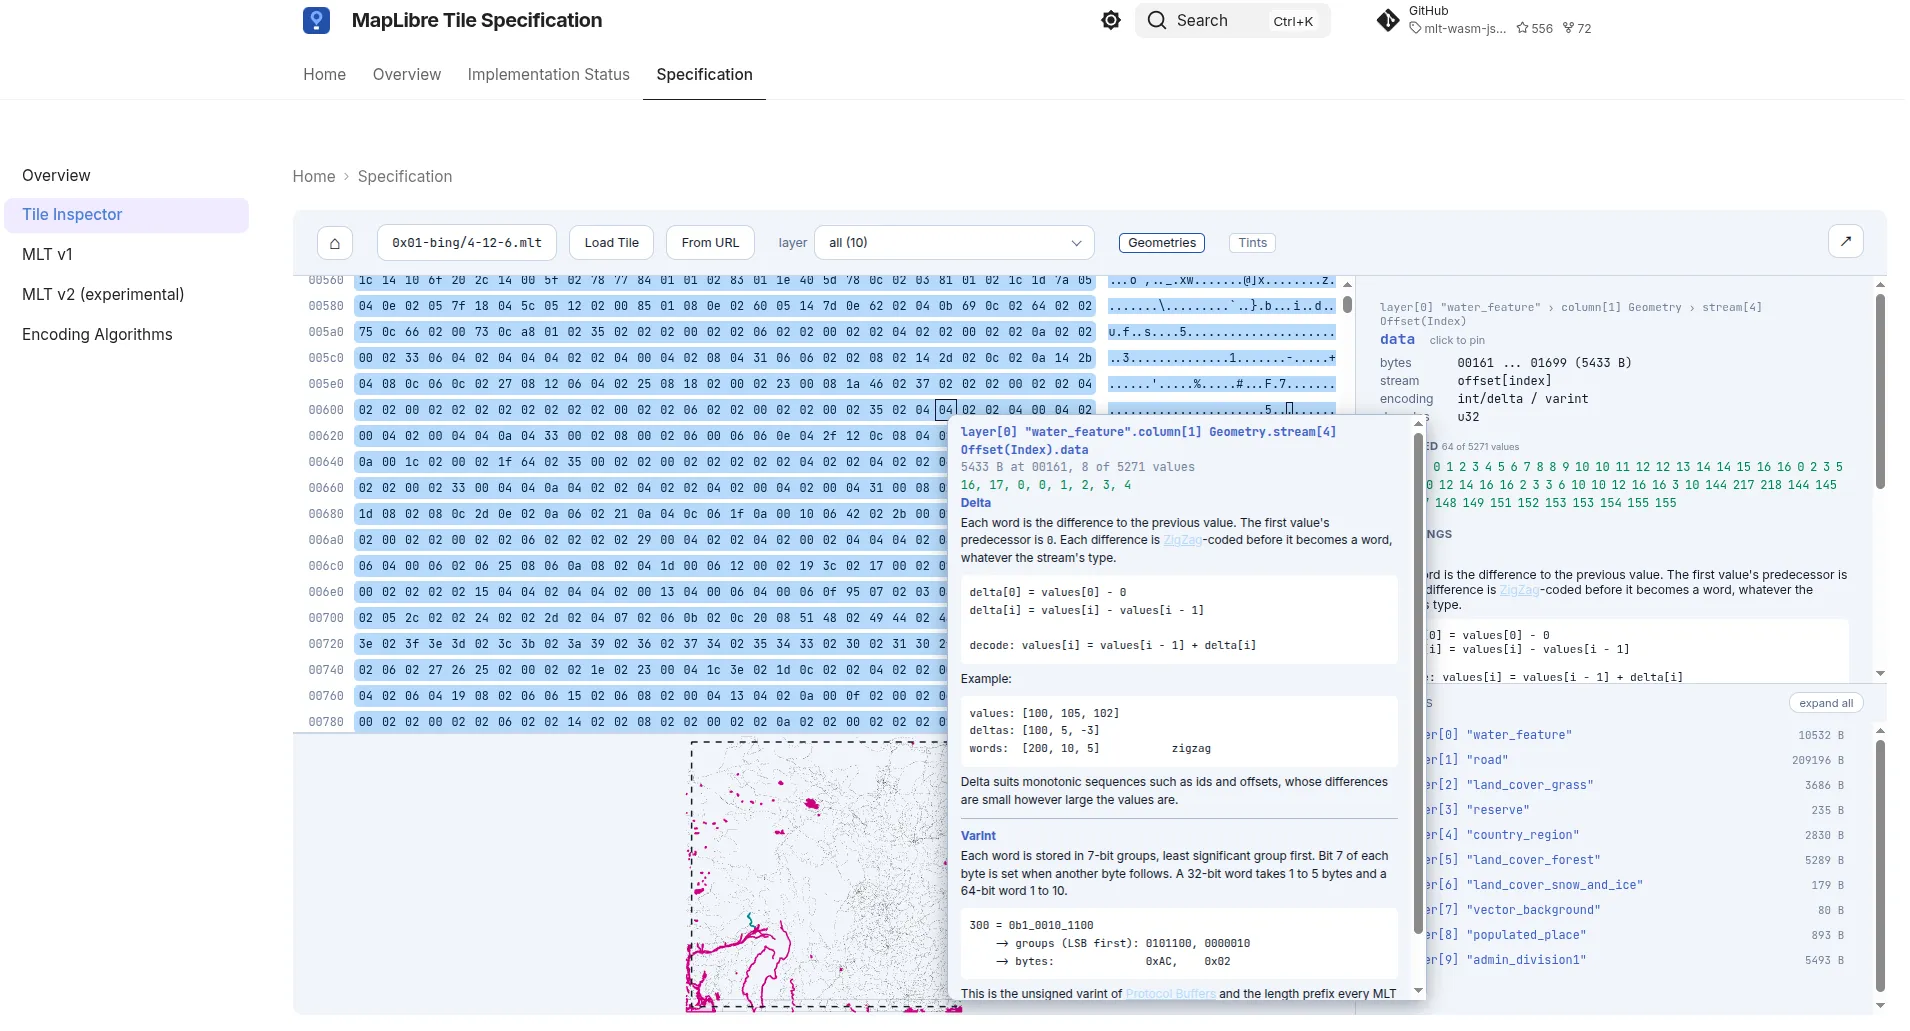Expand the "admin_division1" layer row

point(1636,960)
